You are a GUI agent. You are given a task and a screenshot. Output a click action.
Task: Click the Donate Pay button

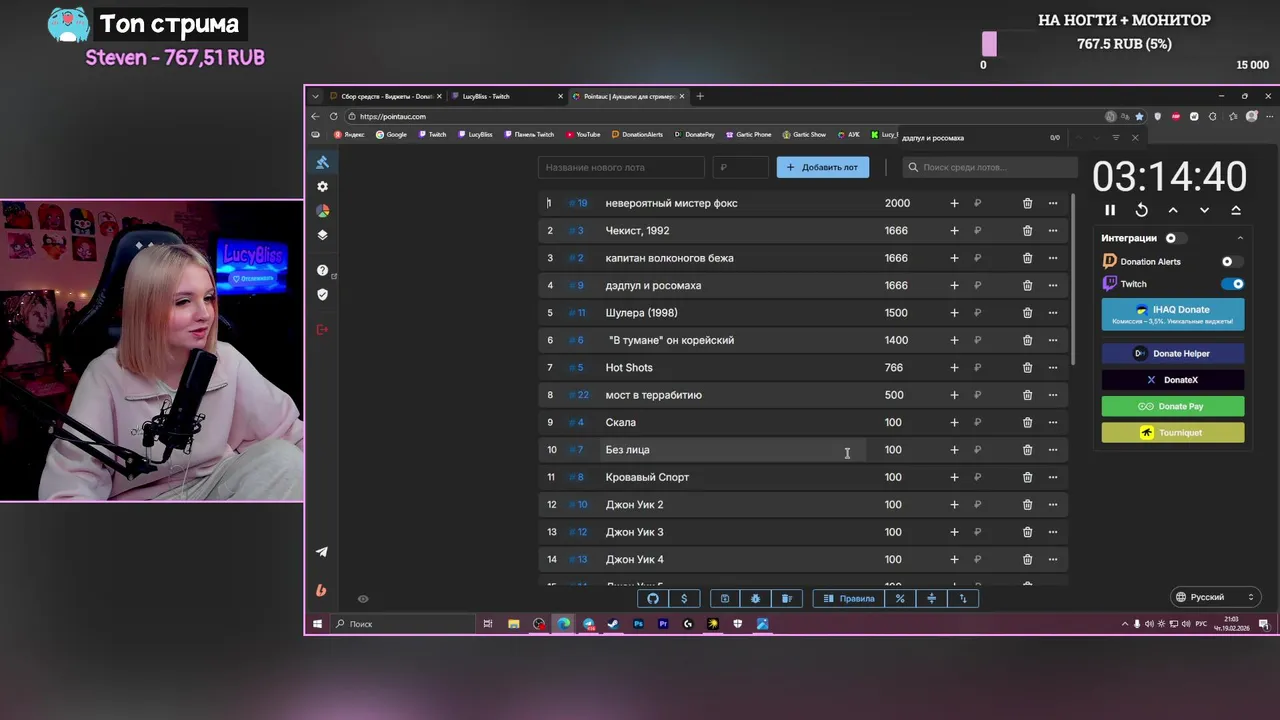(1173, 407)
